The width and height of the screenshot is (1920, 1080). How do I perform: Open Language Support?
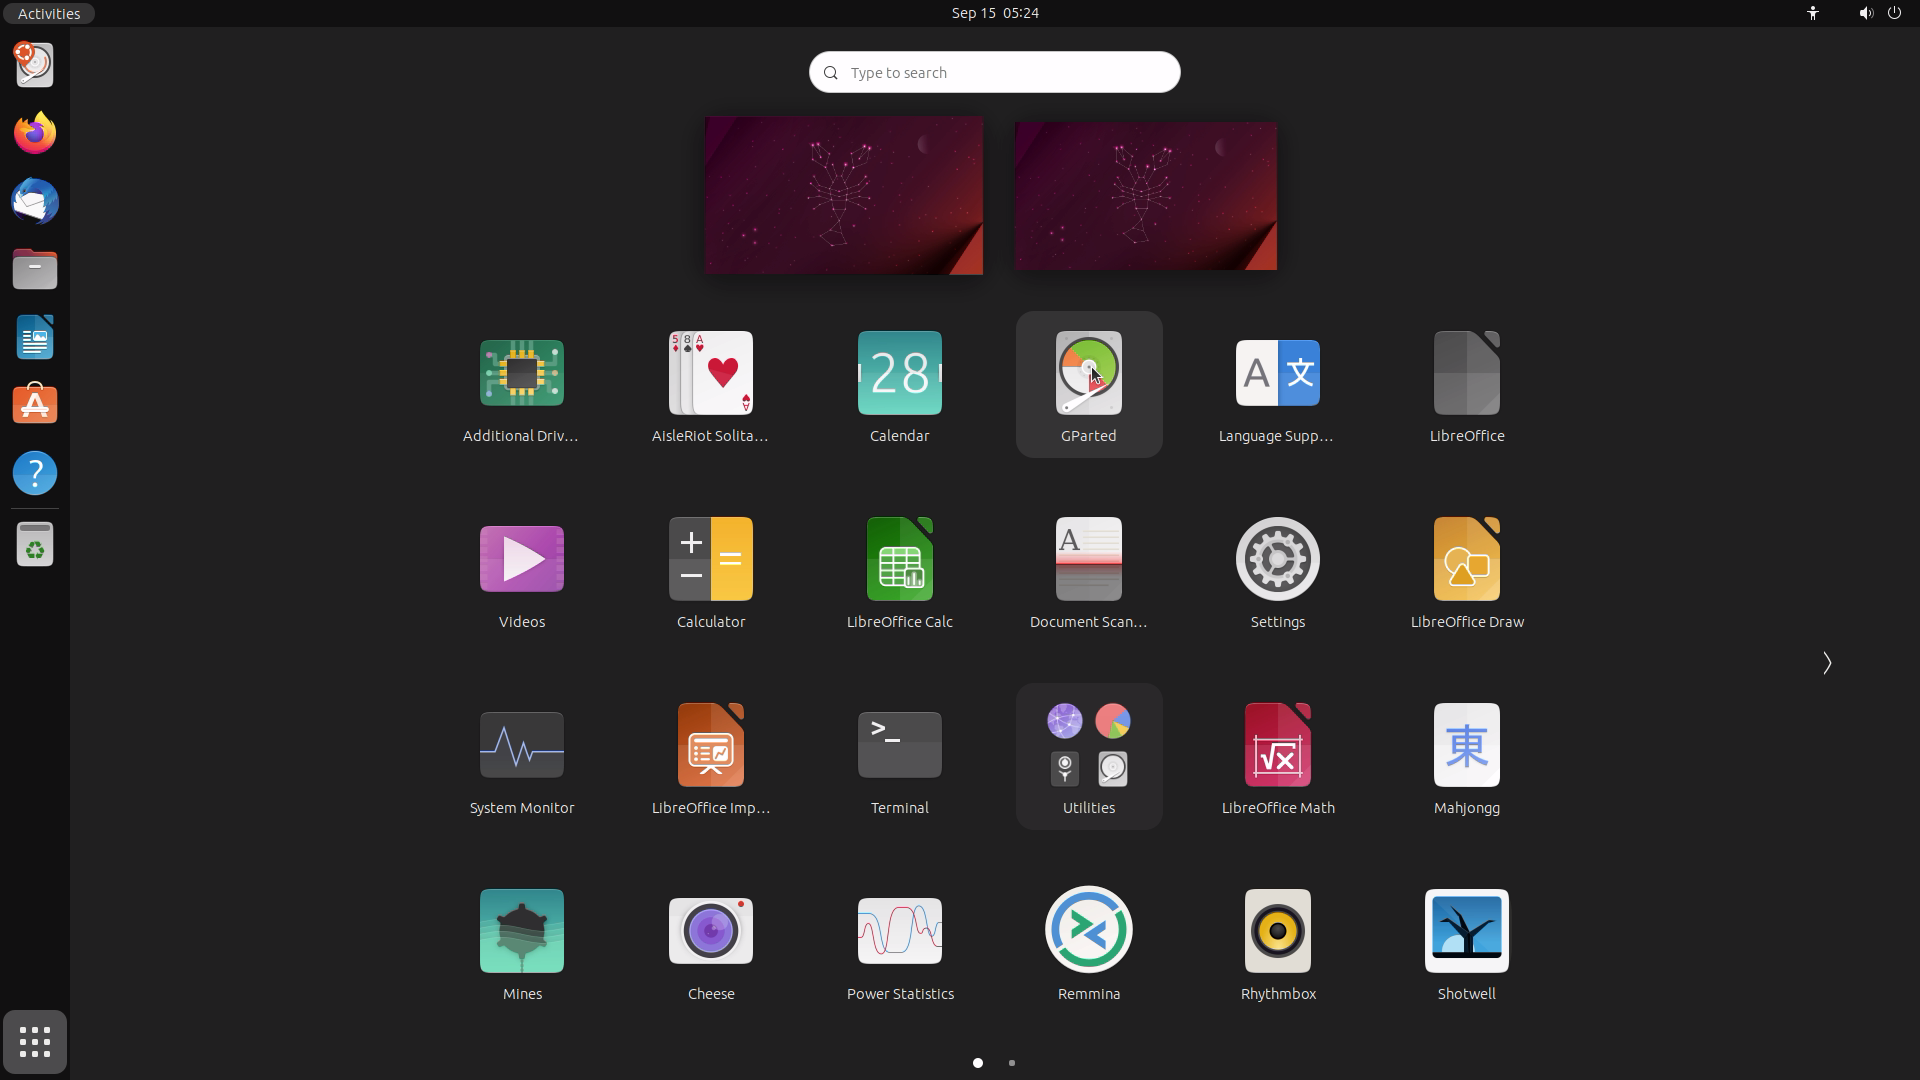tap(1277, 385)
